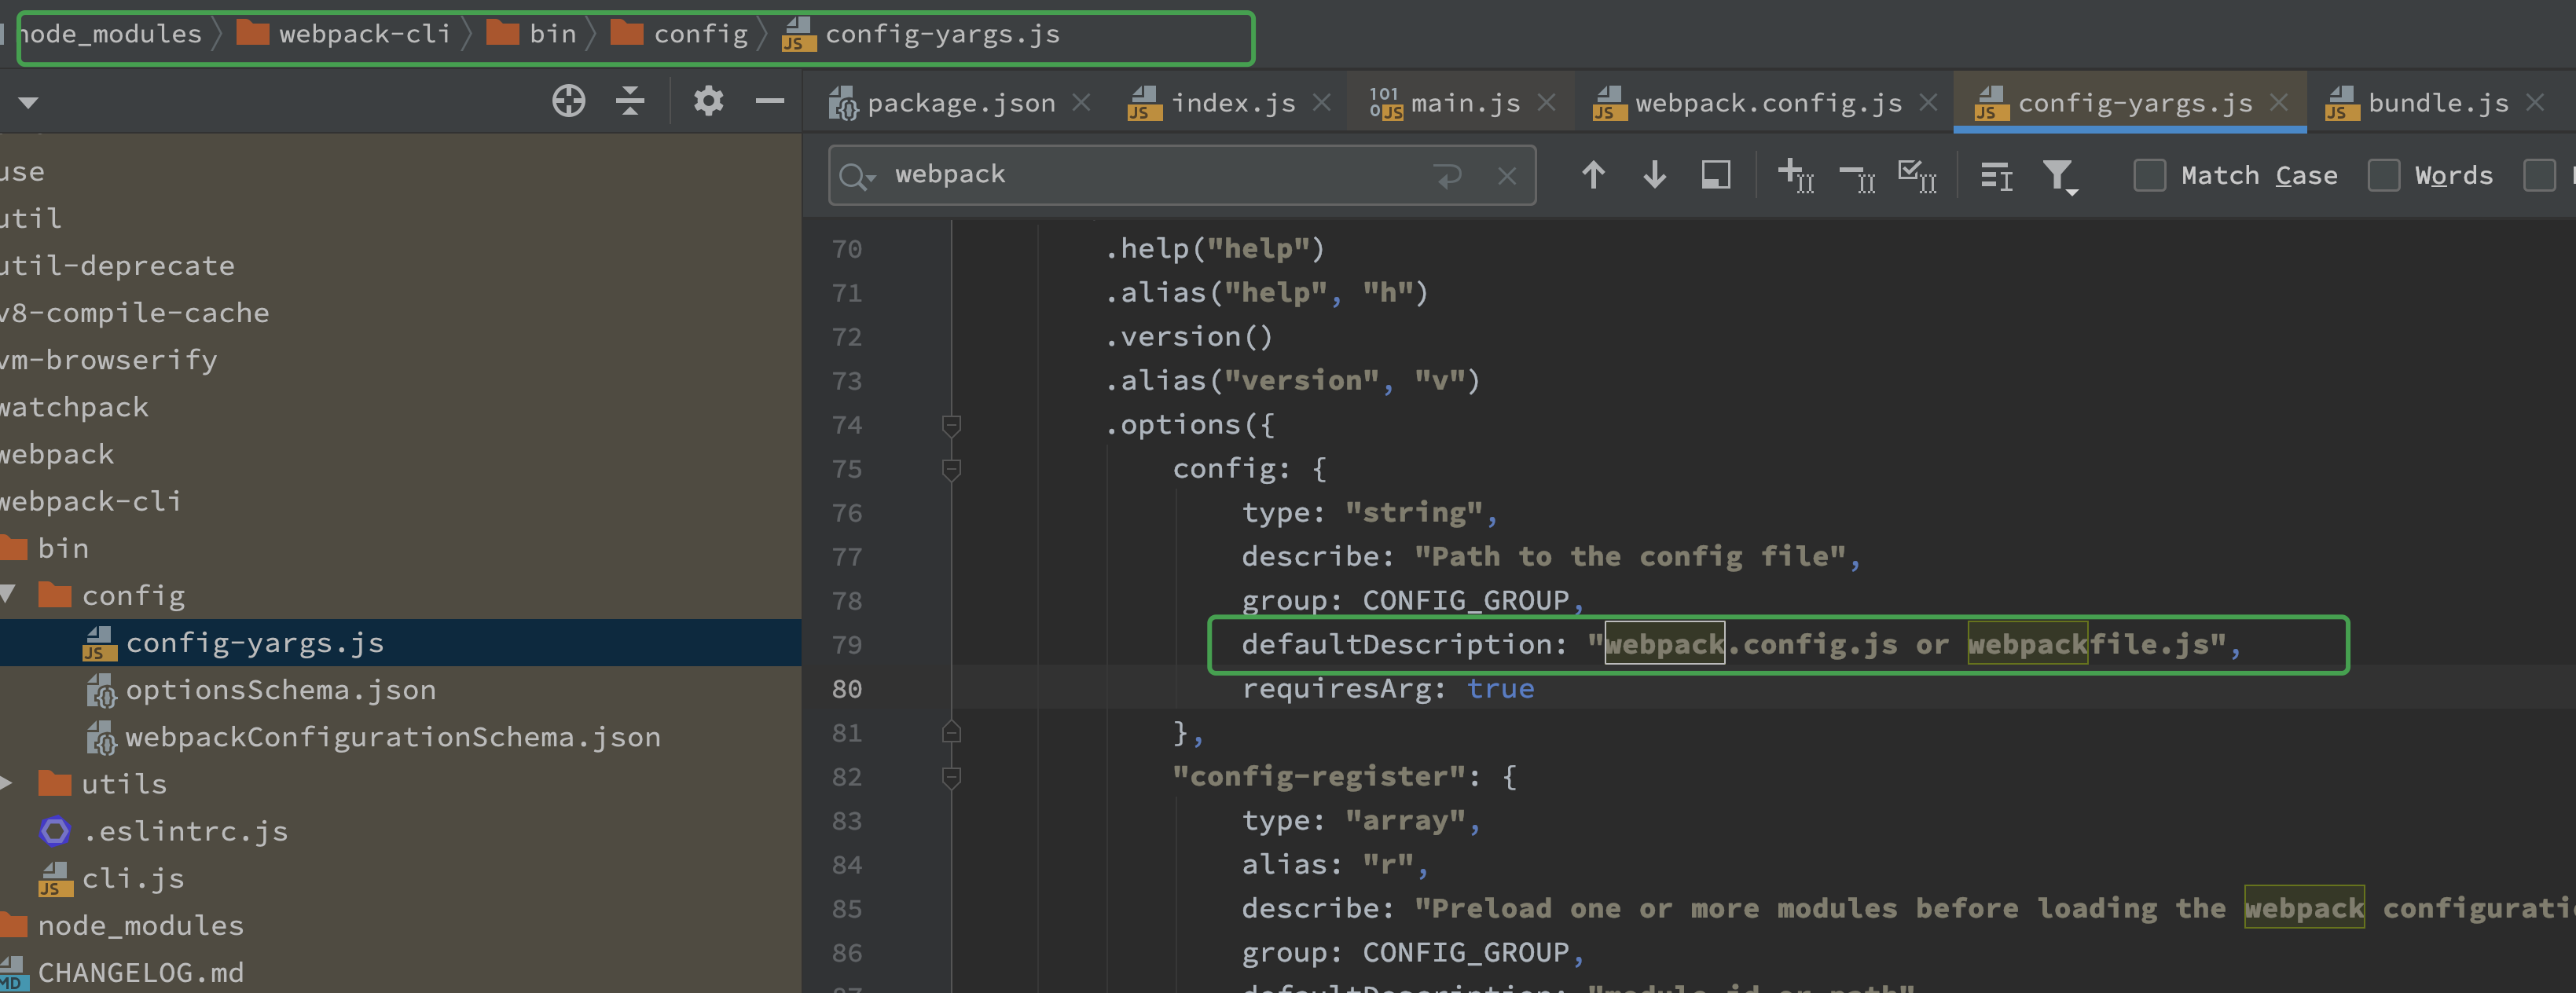Click the CONFIG_GROUP text on line 78

(1465, 600)
